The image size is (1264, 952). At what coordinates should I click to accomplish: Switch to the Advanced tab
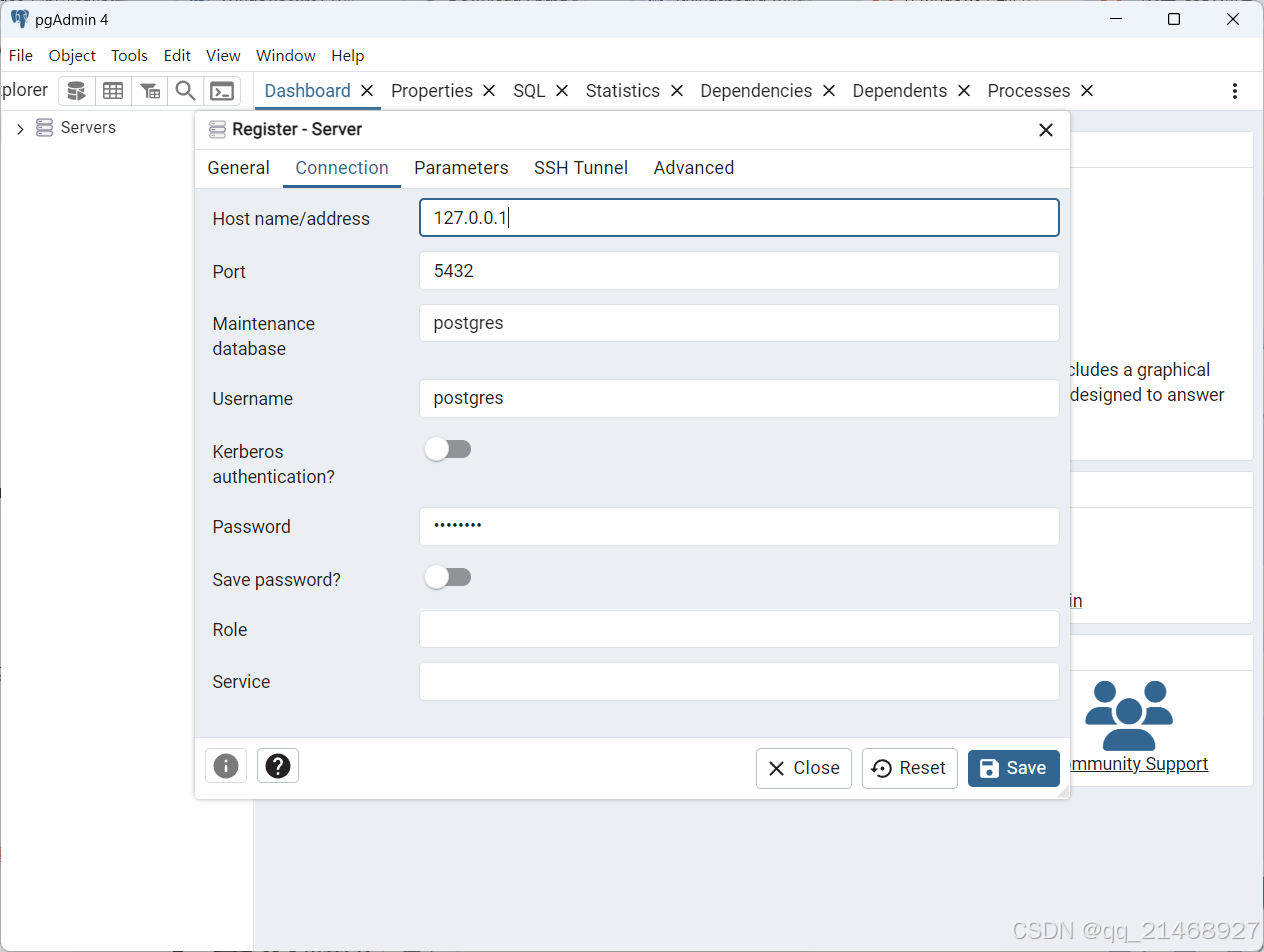[694, 168]
